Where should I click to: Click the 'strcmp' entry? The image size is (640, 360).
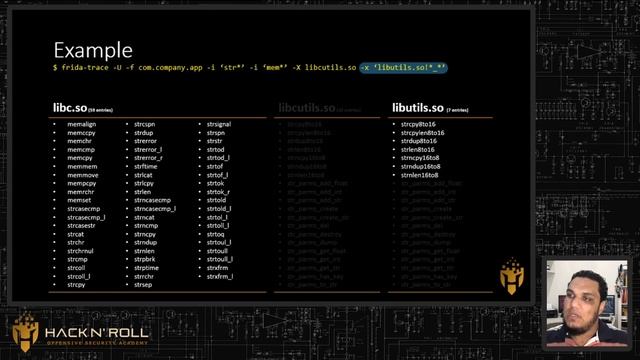pos(77,260)
